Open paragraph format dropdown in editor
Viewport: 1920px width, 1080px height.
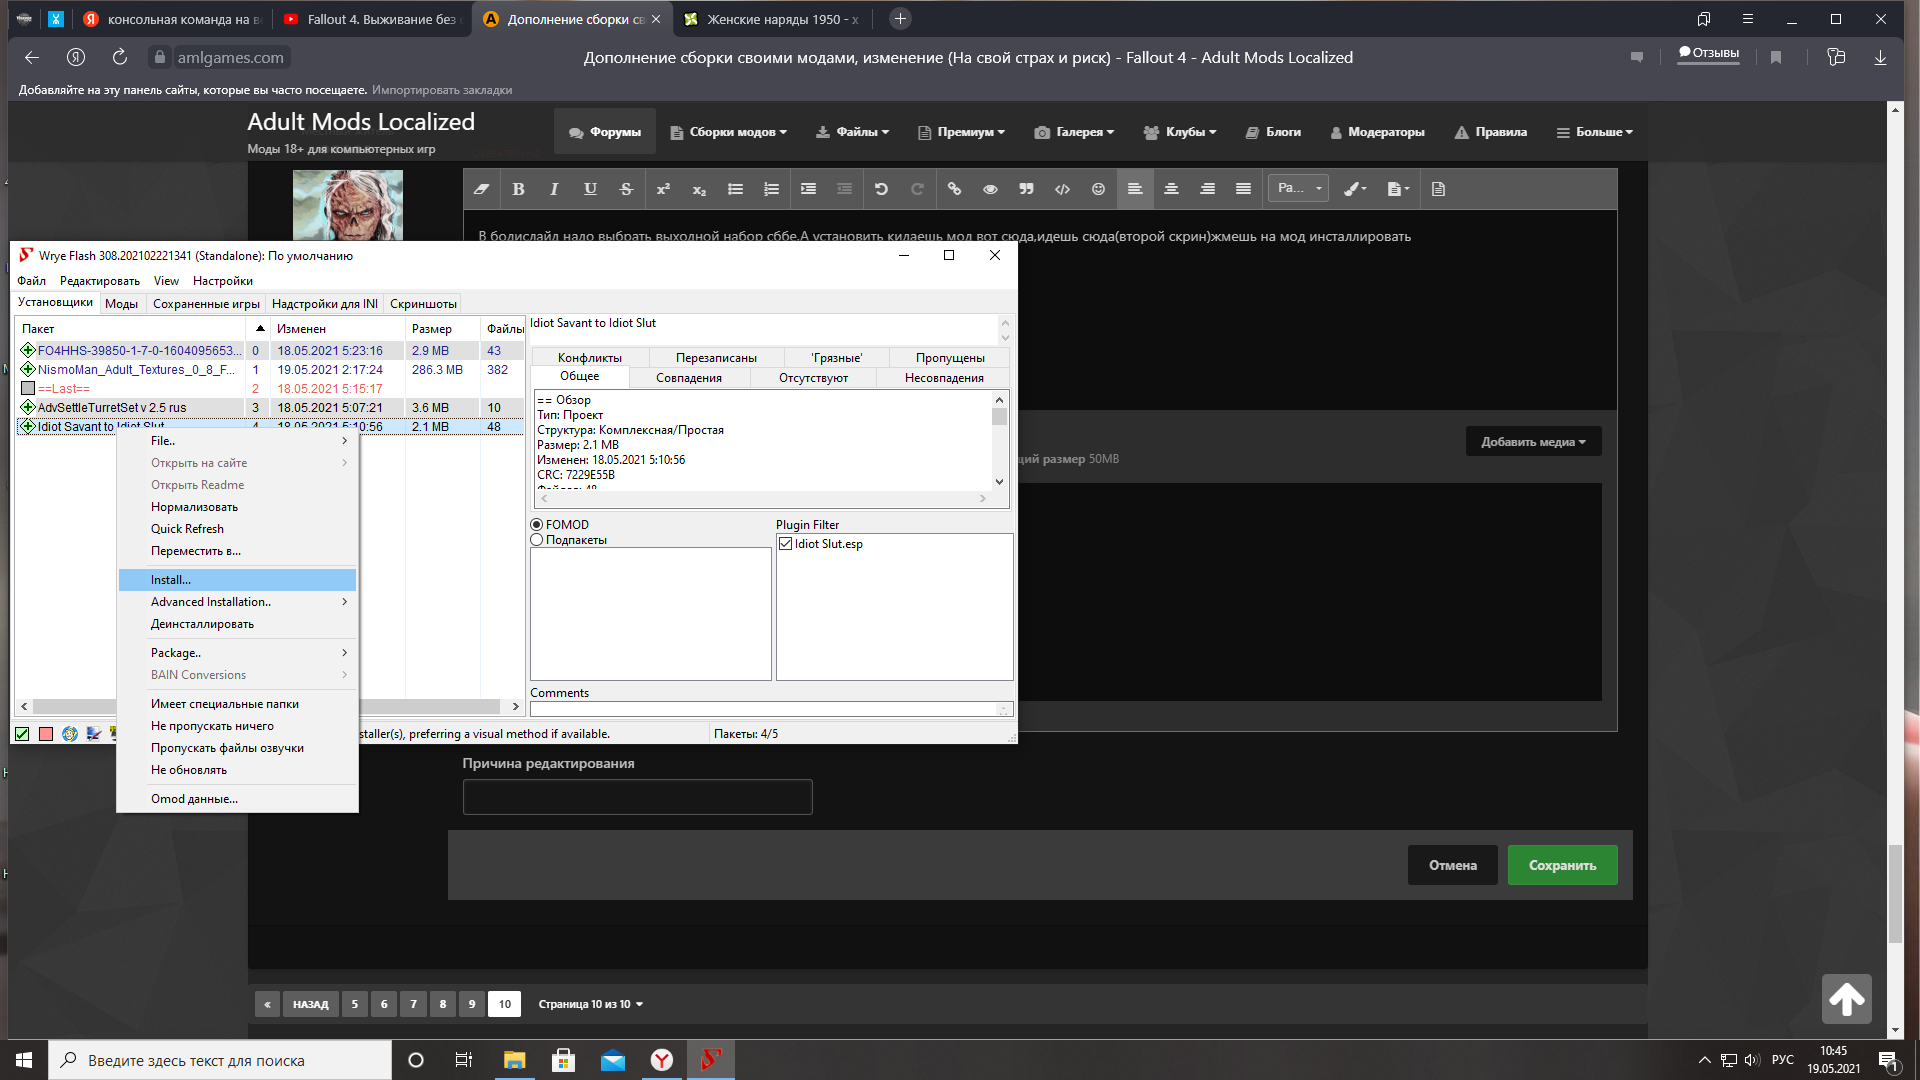[x=1298, y=189]
